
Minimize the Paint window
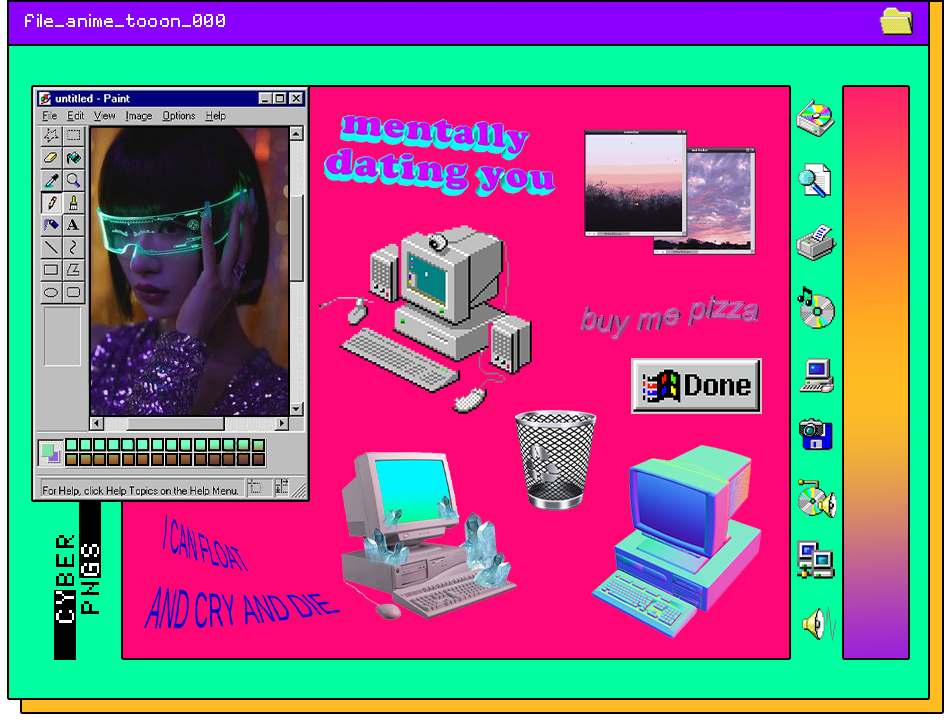[x=265, y=98]
